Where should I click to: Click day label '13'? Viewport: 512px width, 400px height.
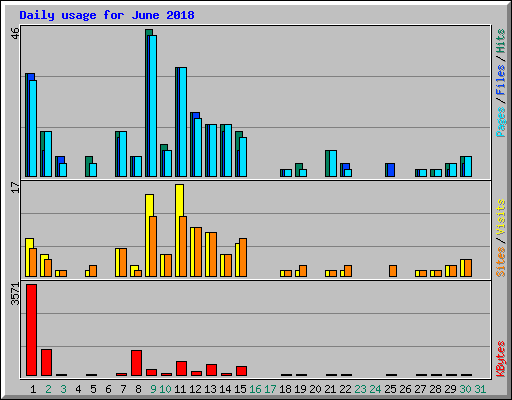210,389
